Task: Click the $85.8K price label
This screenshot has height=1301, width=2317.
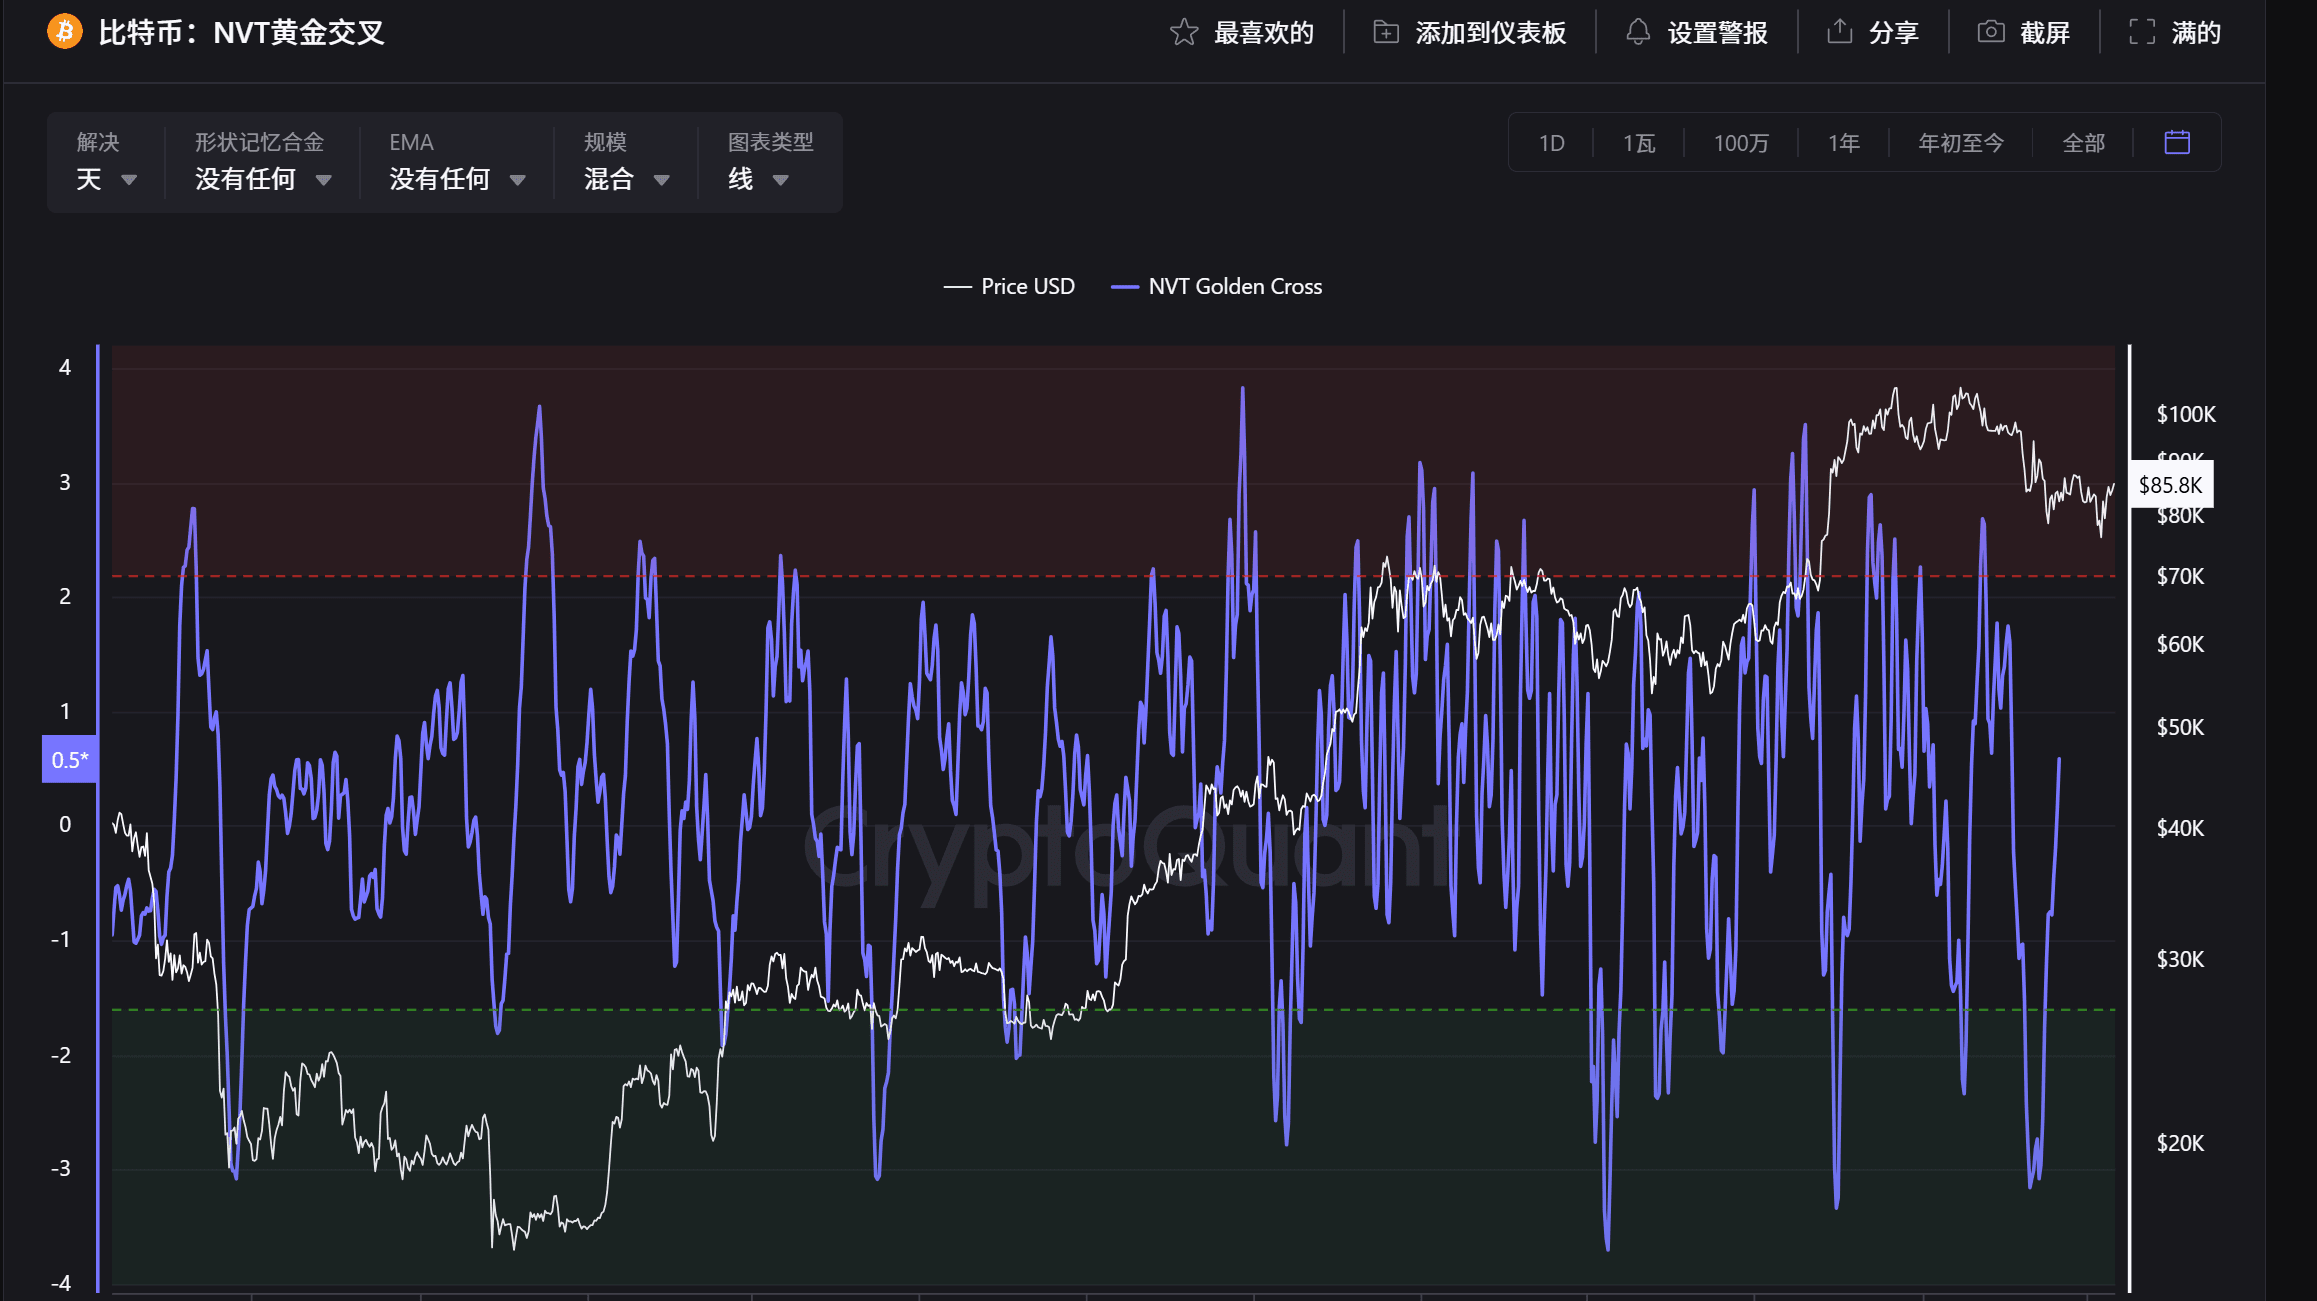Action: click(2170, 485)
